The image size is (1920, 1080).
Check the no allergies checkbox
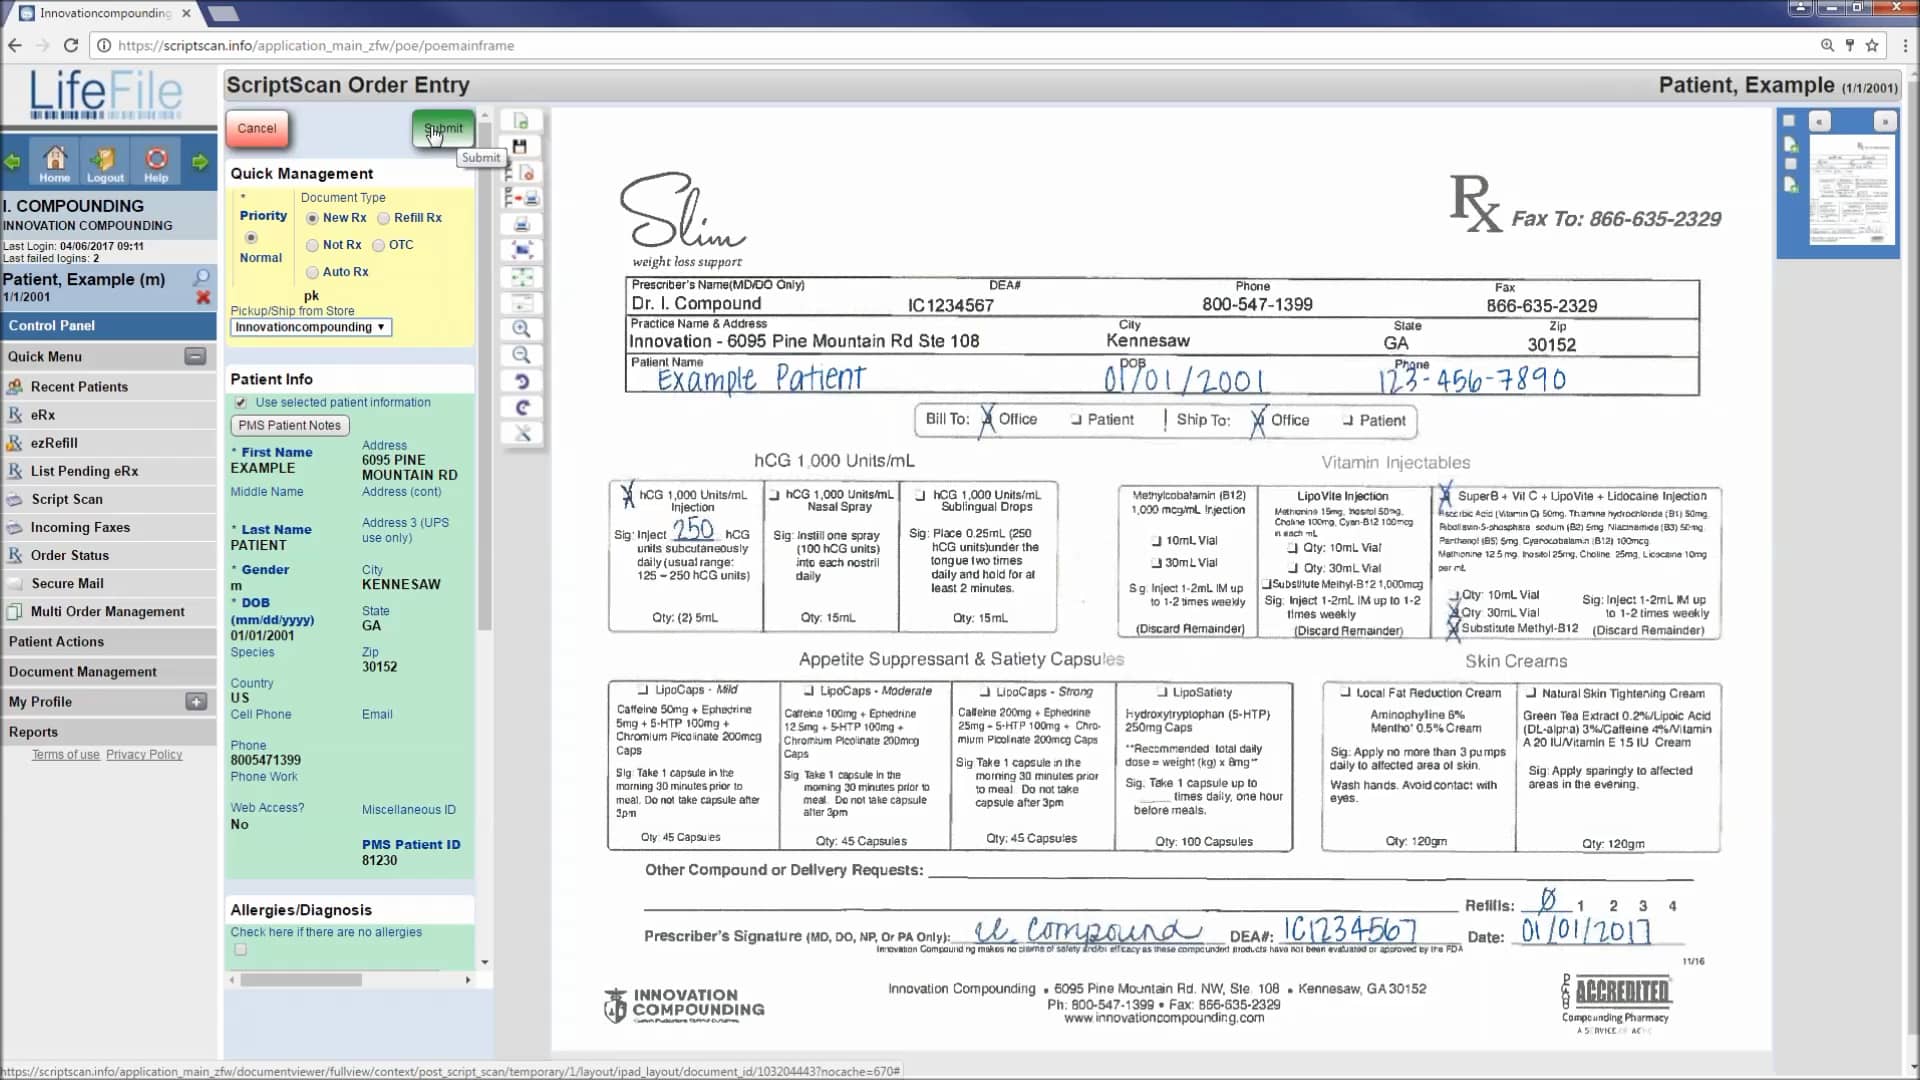click(240, 948)
